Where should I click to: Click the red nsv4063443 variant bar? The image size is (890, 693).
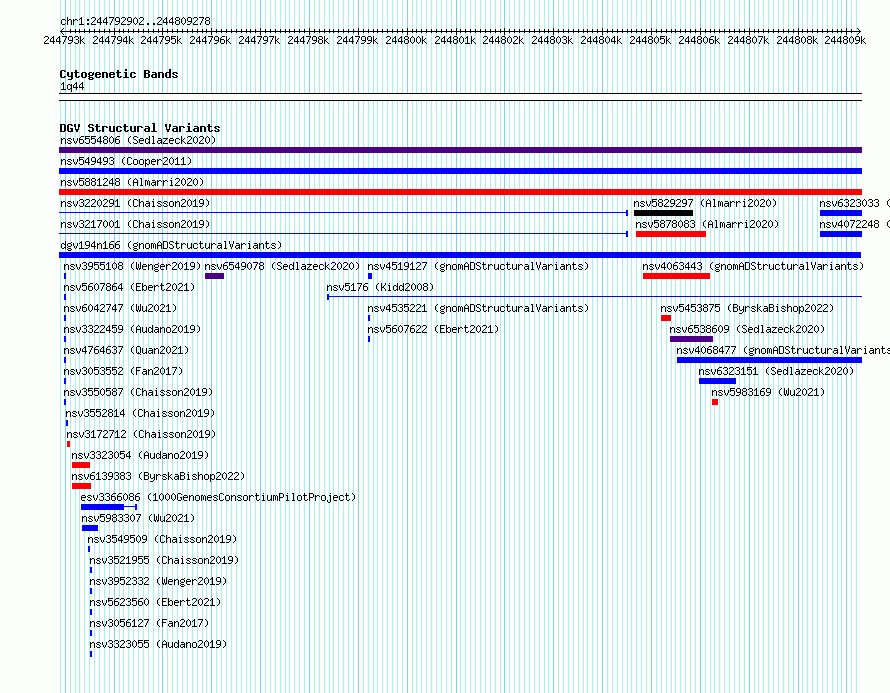click(x=676, y=276)
